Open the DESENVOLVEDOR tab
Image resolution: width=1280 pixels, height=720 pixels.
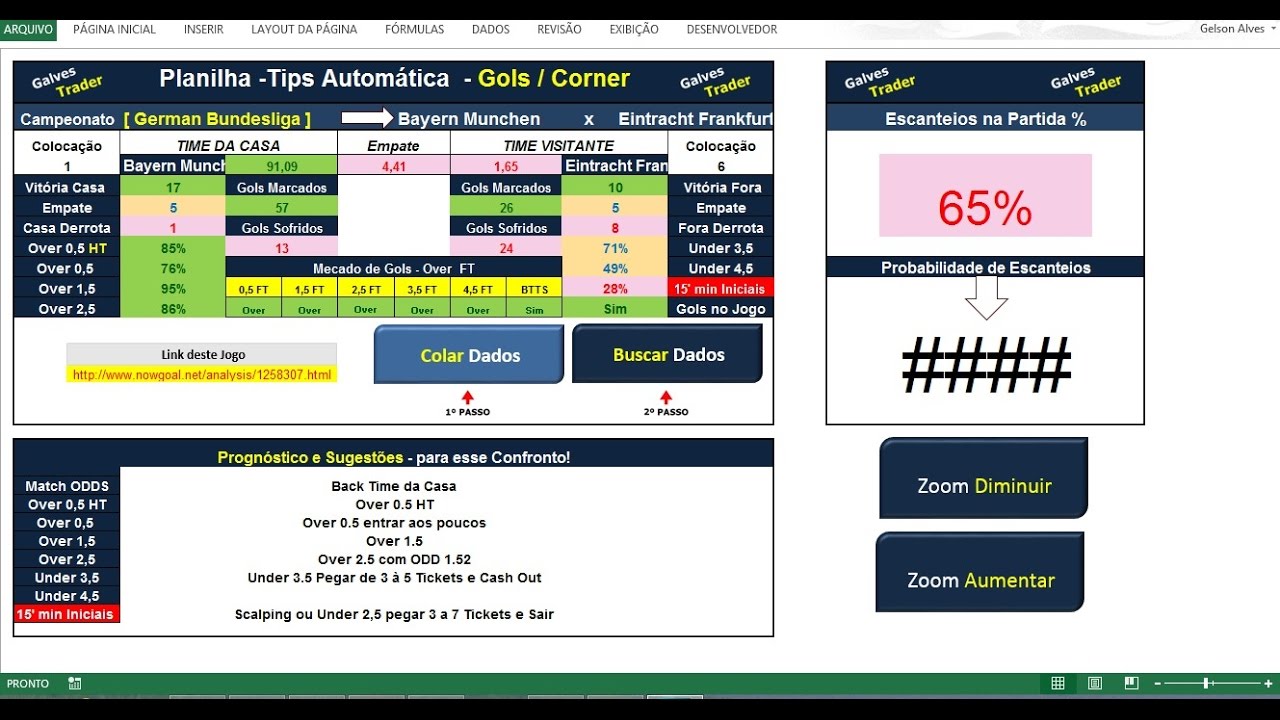click(x=732, y=30)
